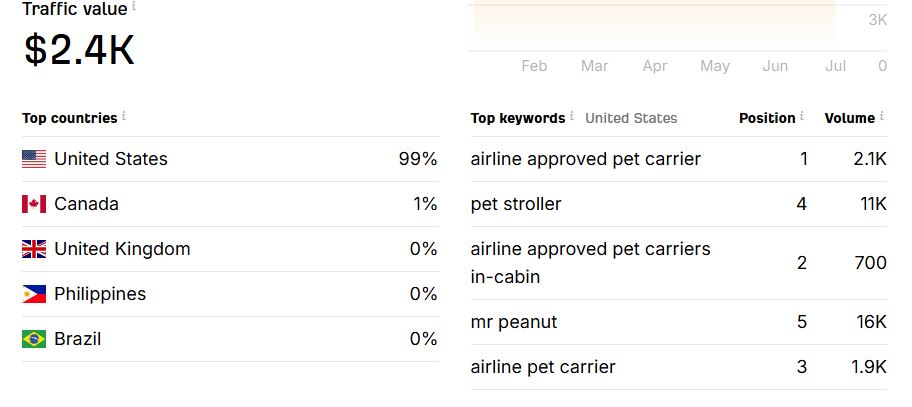
Task: Click the United Kingdom flag icon
Action: point(34,249)
